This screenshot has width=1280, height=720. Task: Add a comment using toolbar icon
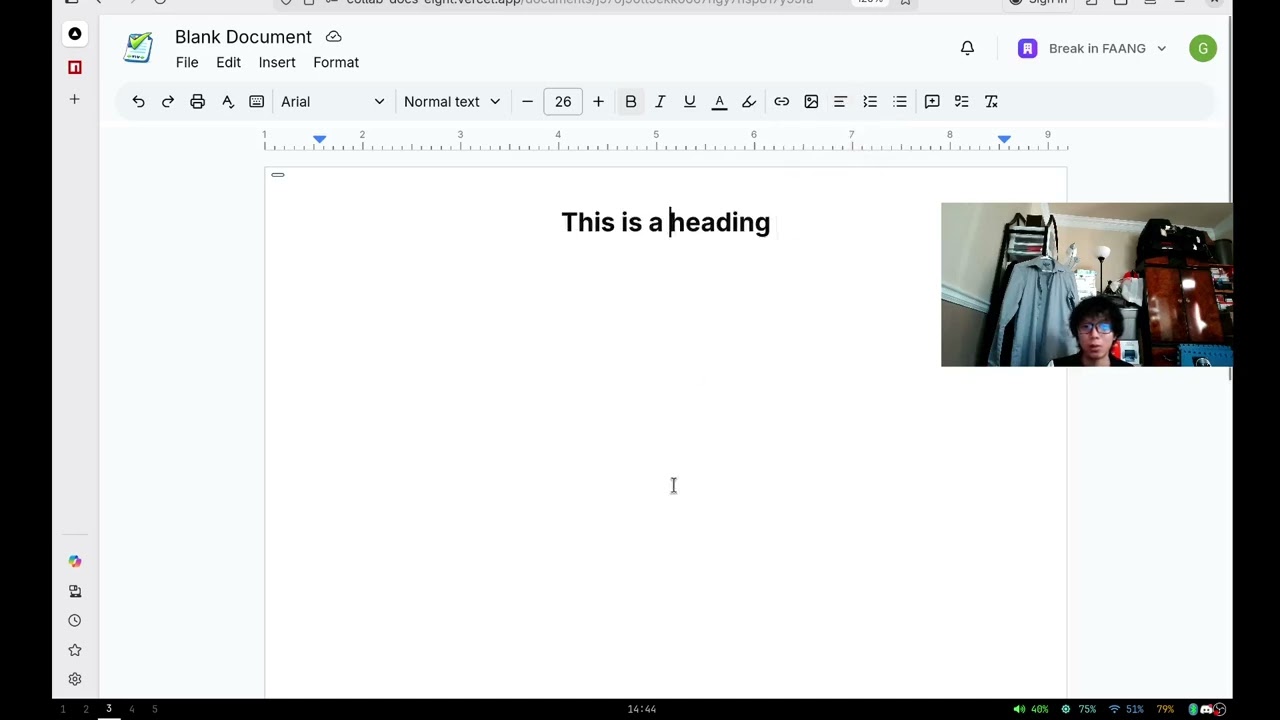(932, 101)
